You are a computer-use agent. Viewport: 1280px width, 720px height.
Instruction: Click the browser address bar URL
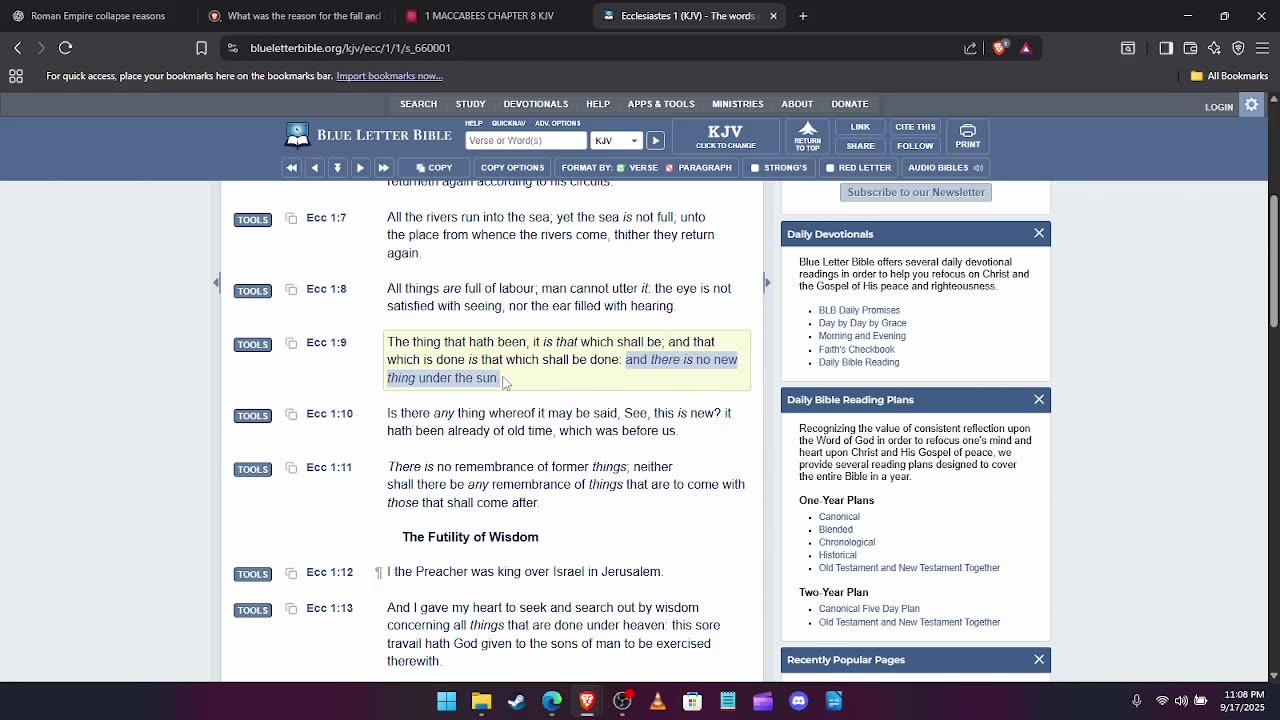pyautogui.click(x=350, y=48)
